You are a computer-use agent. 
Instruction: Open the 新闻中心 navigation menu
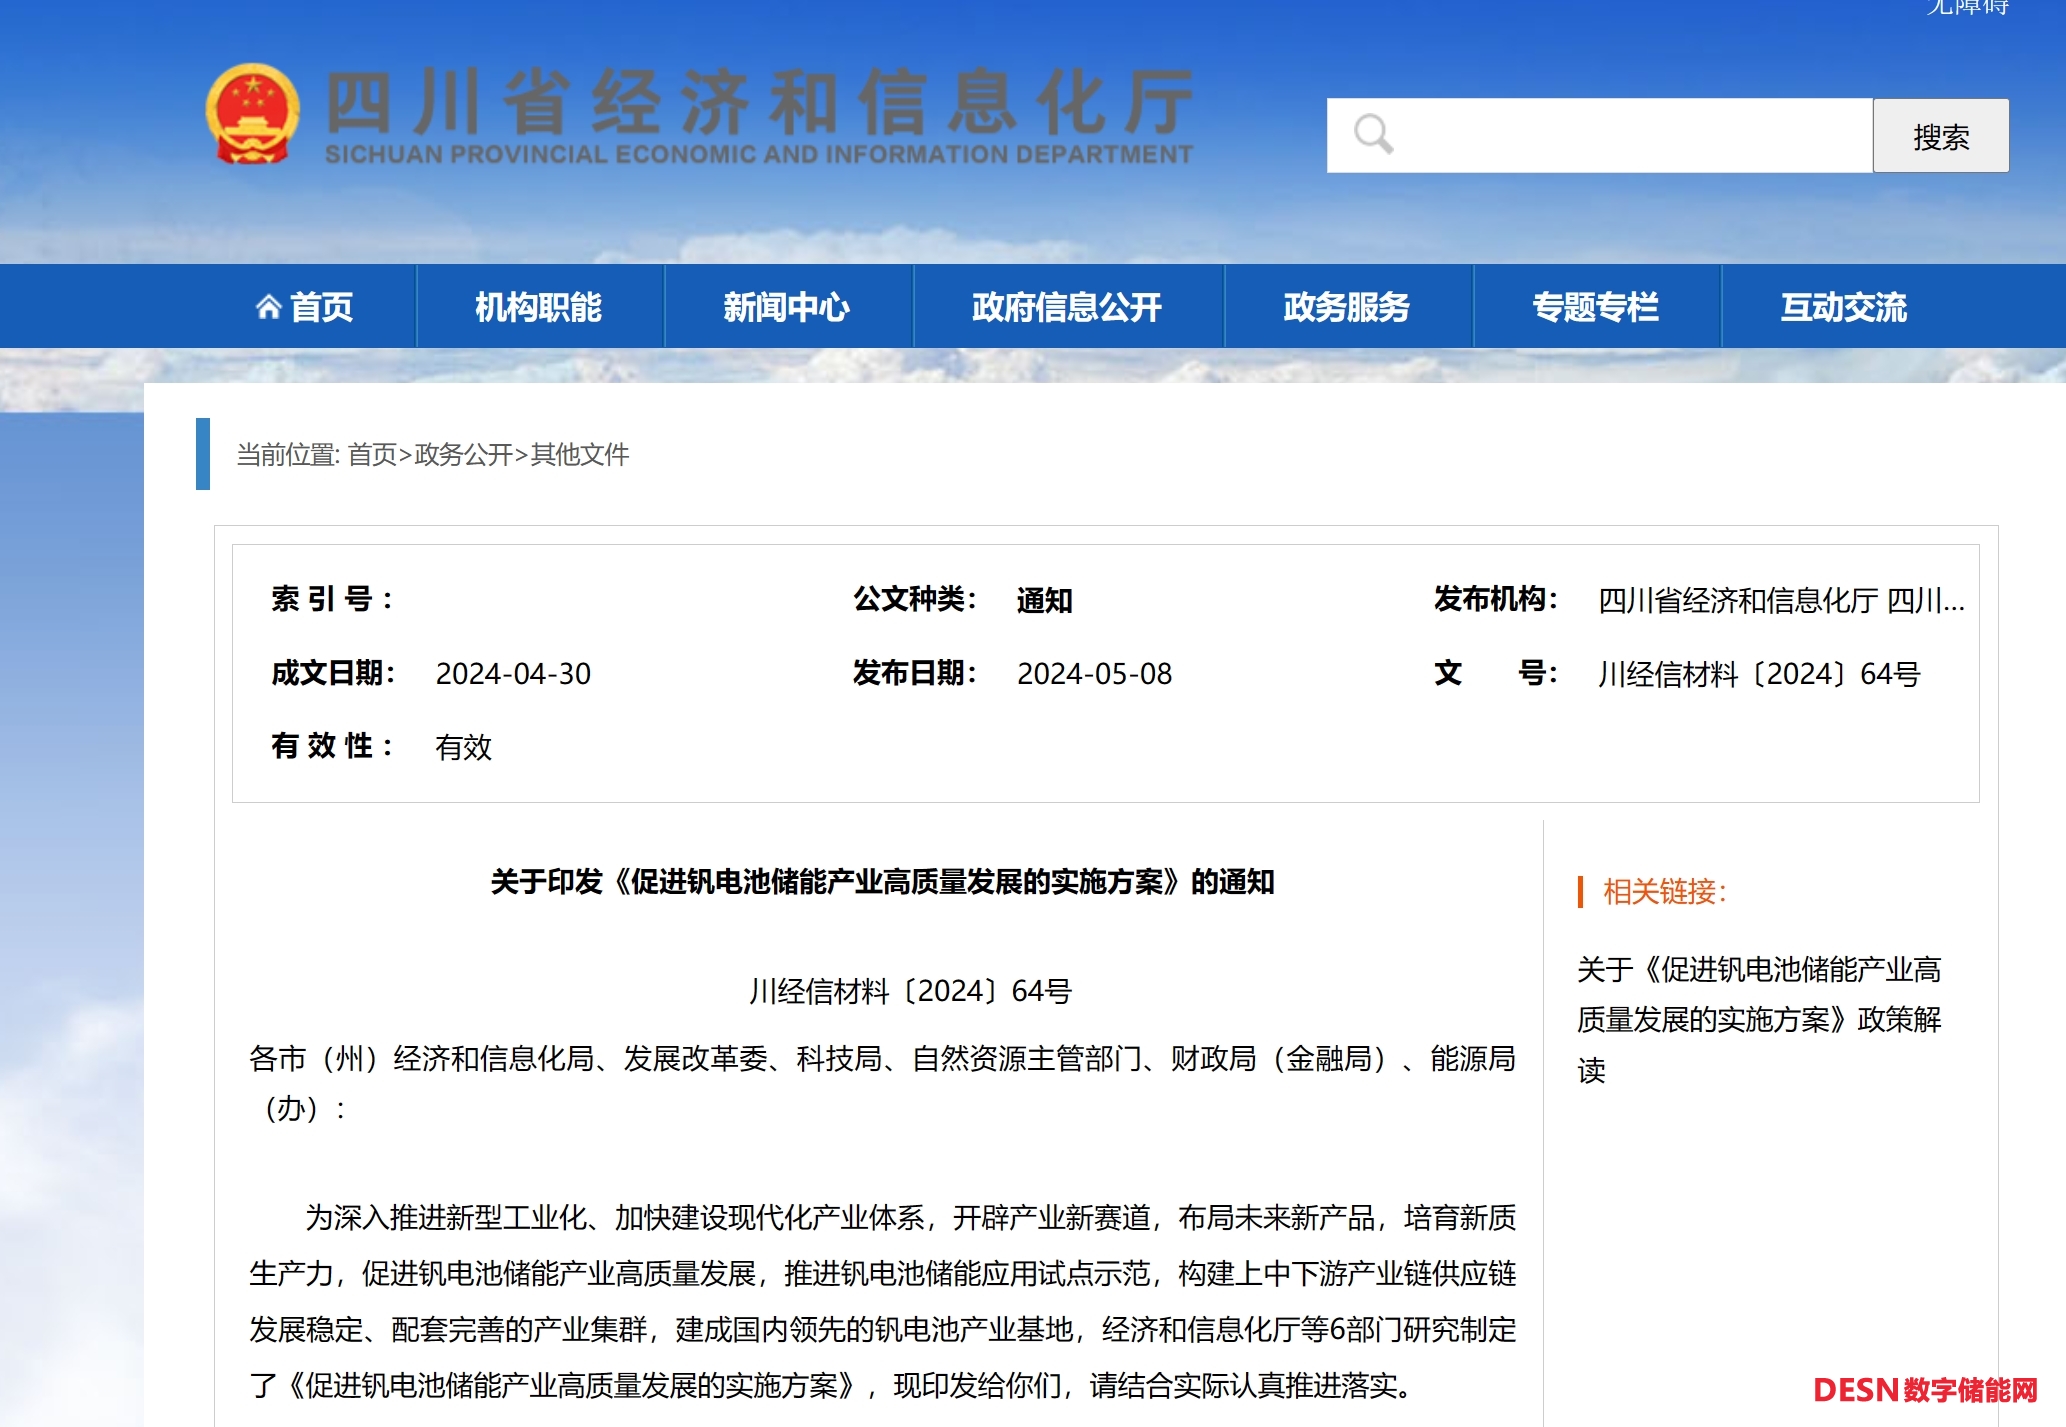[x=787, y=307]
